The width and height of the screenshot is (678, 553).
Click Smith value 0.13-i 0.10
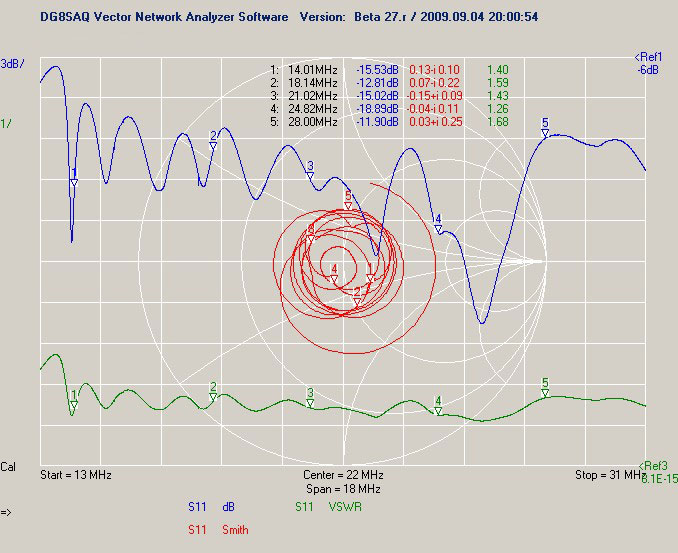pos(435,70)
